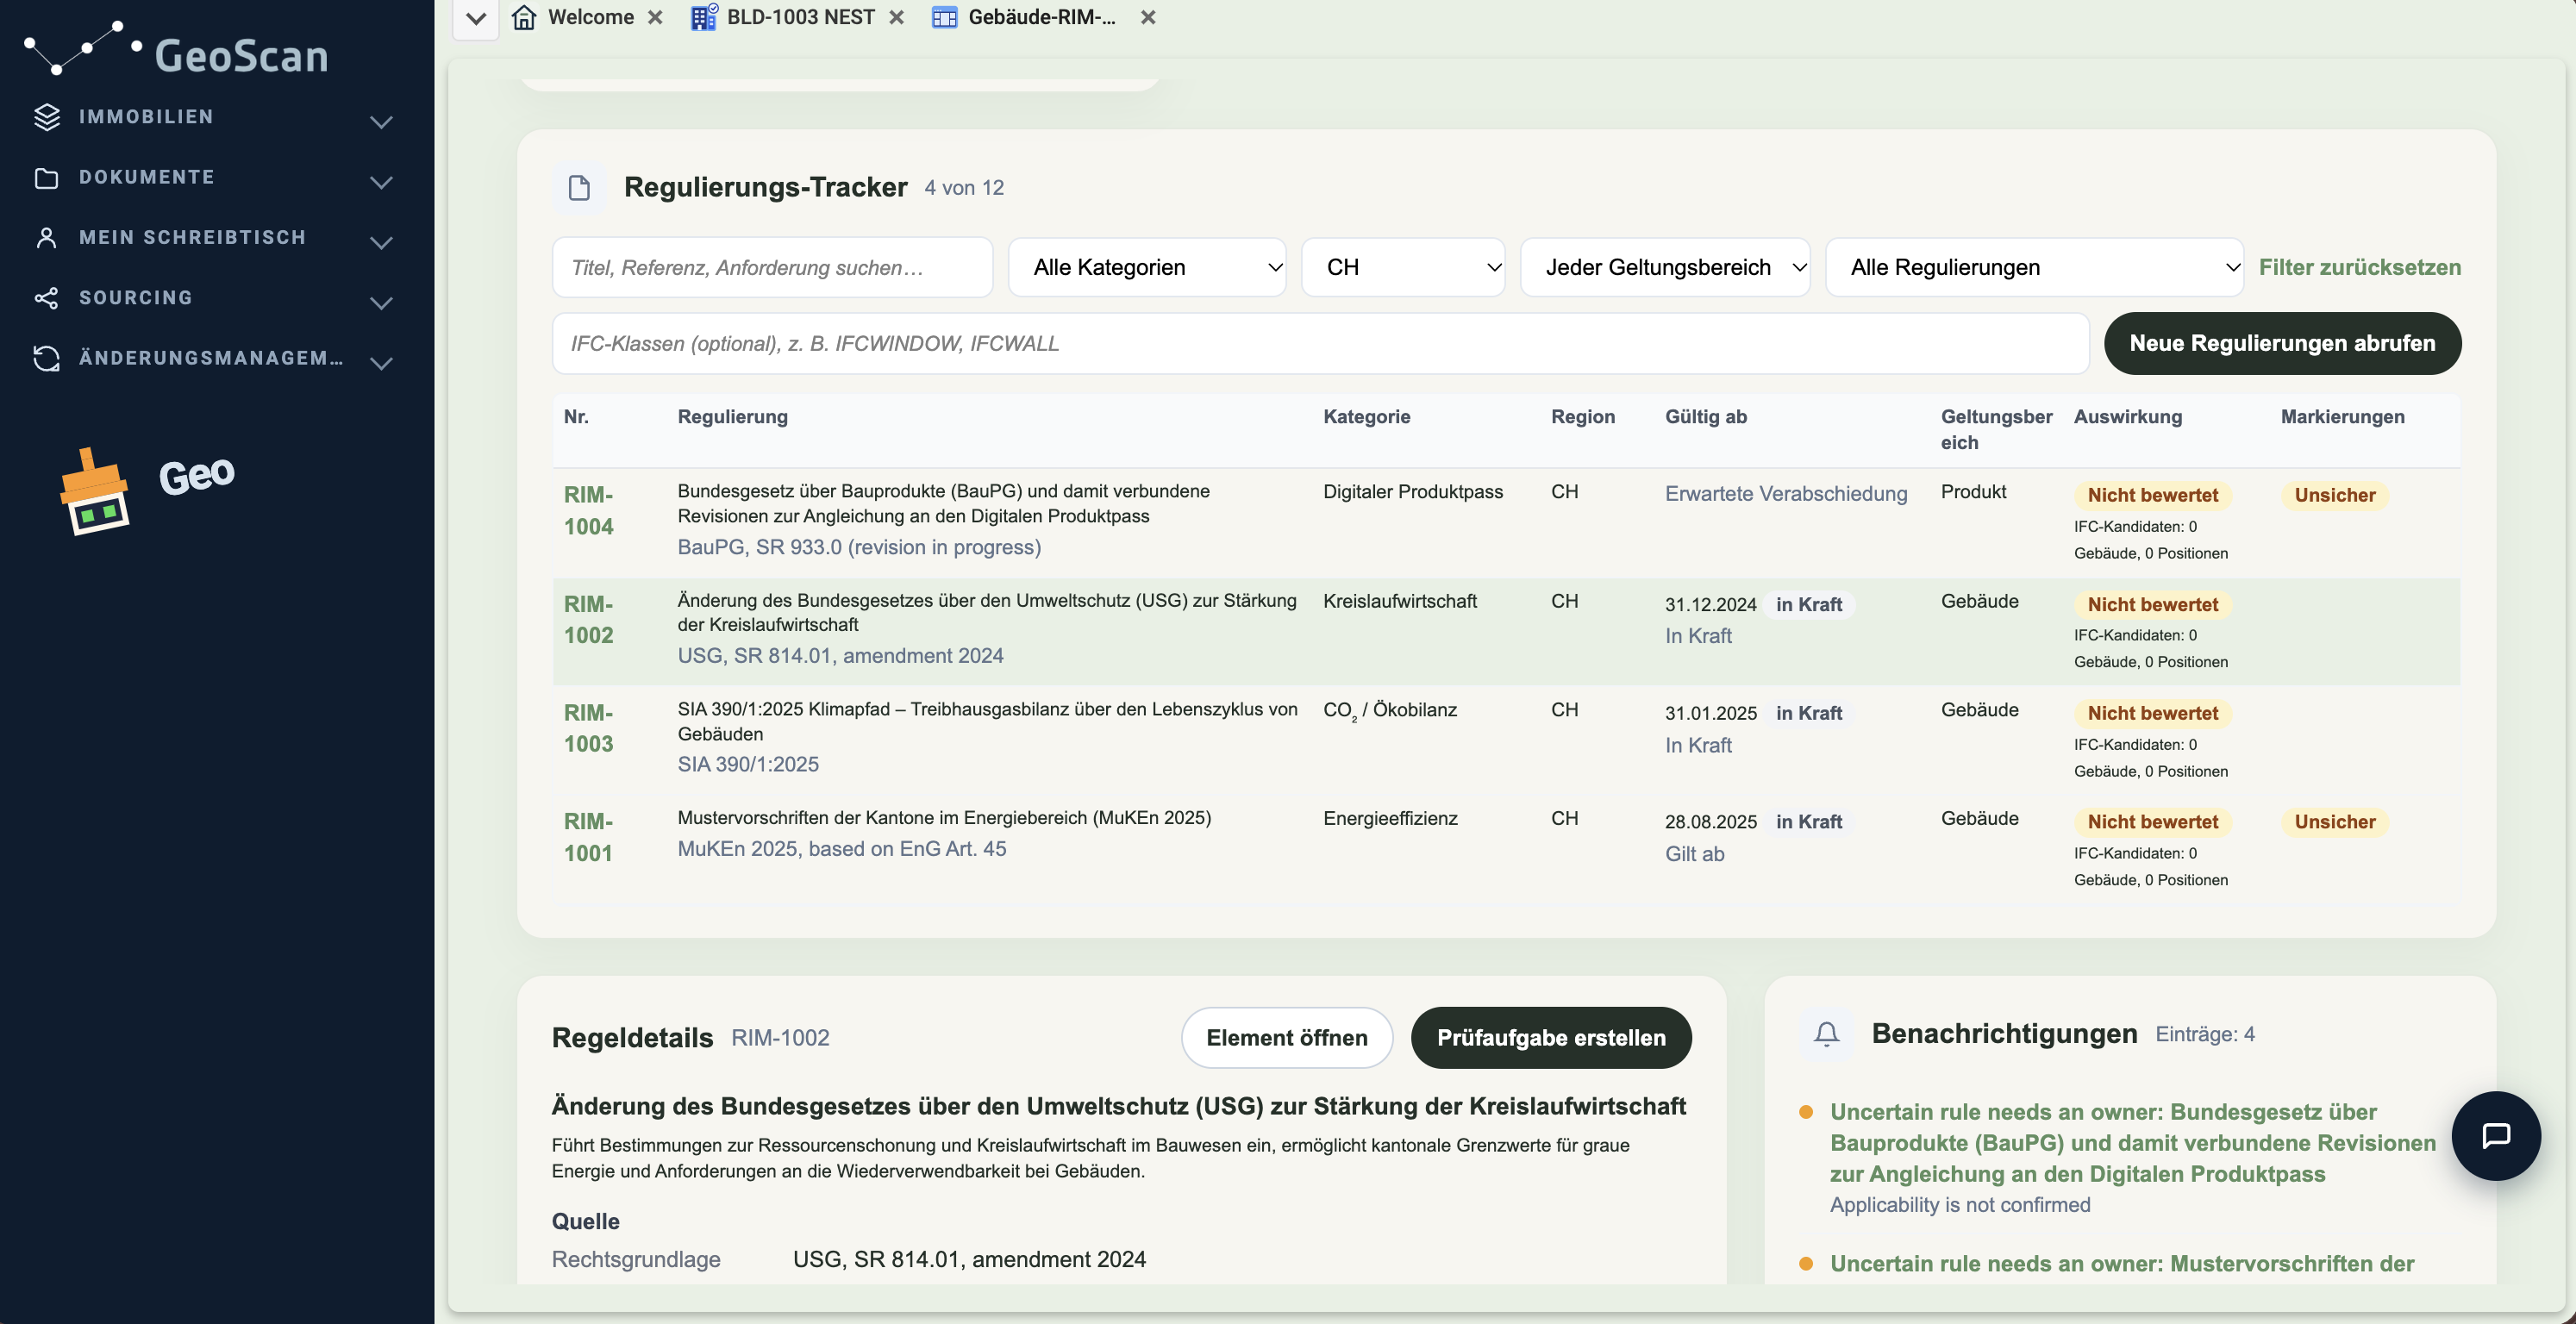Viewport: 2576px width, 1324px height.
Task: Click the Kreislaufwirtschaft category cell
Action: click(x=1399, y=602)
